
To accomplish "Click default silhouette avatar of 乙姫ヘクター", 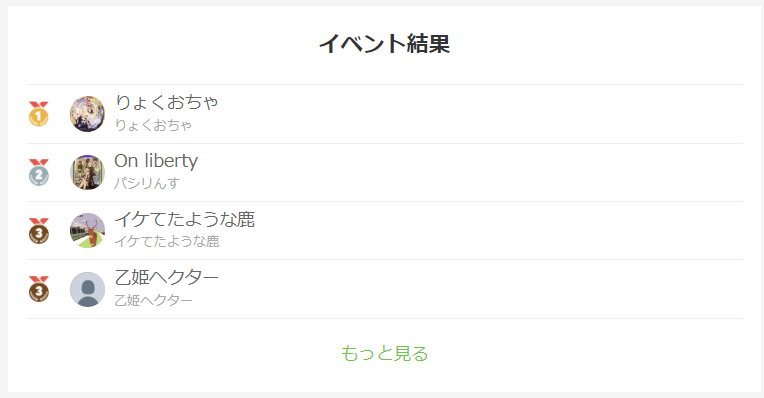I will (x=87, y=289).
